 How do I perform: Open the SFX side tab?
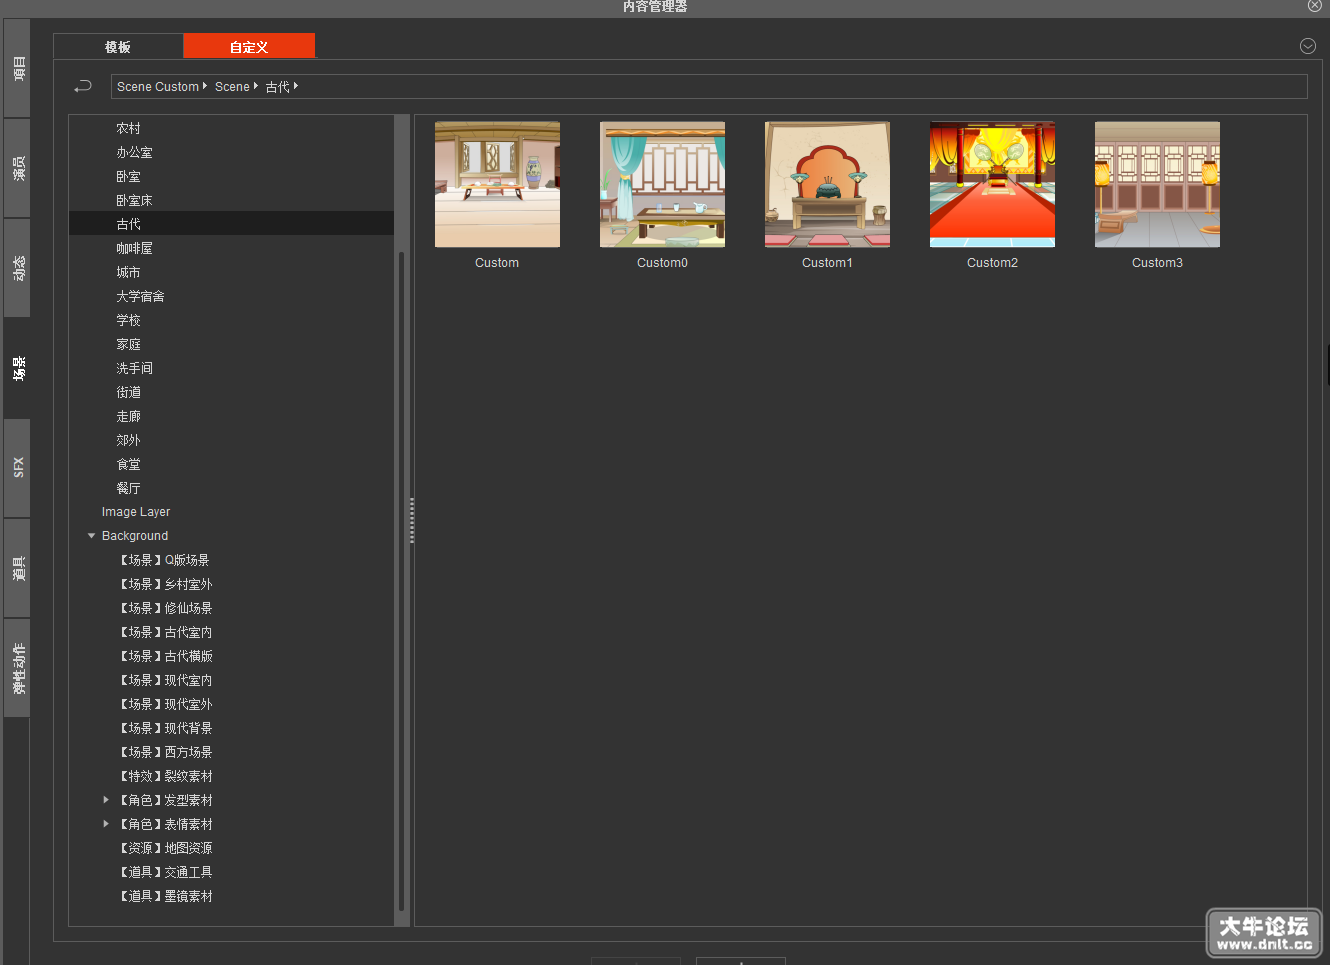coord(17,467)
